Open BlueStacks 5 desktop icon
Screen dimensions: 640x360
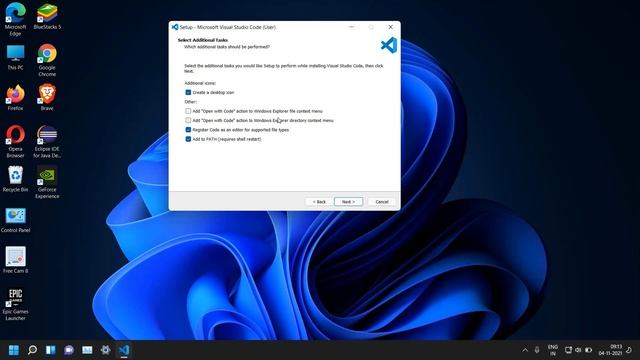coord(47,16)
